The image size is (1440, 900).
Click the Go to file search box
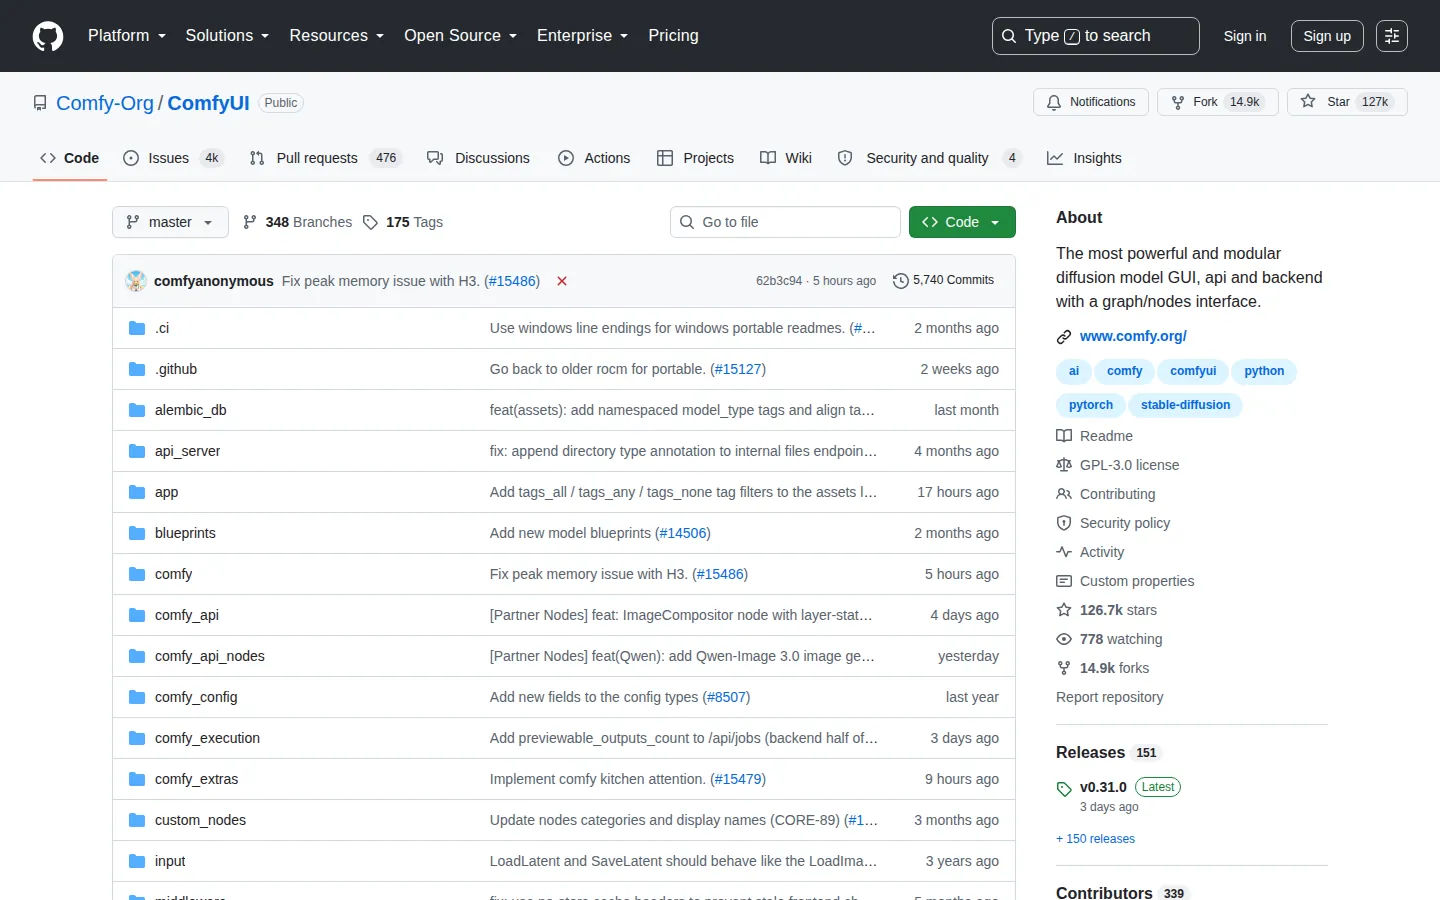(x=785, y=222)
